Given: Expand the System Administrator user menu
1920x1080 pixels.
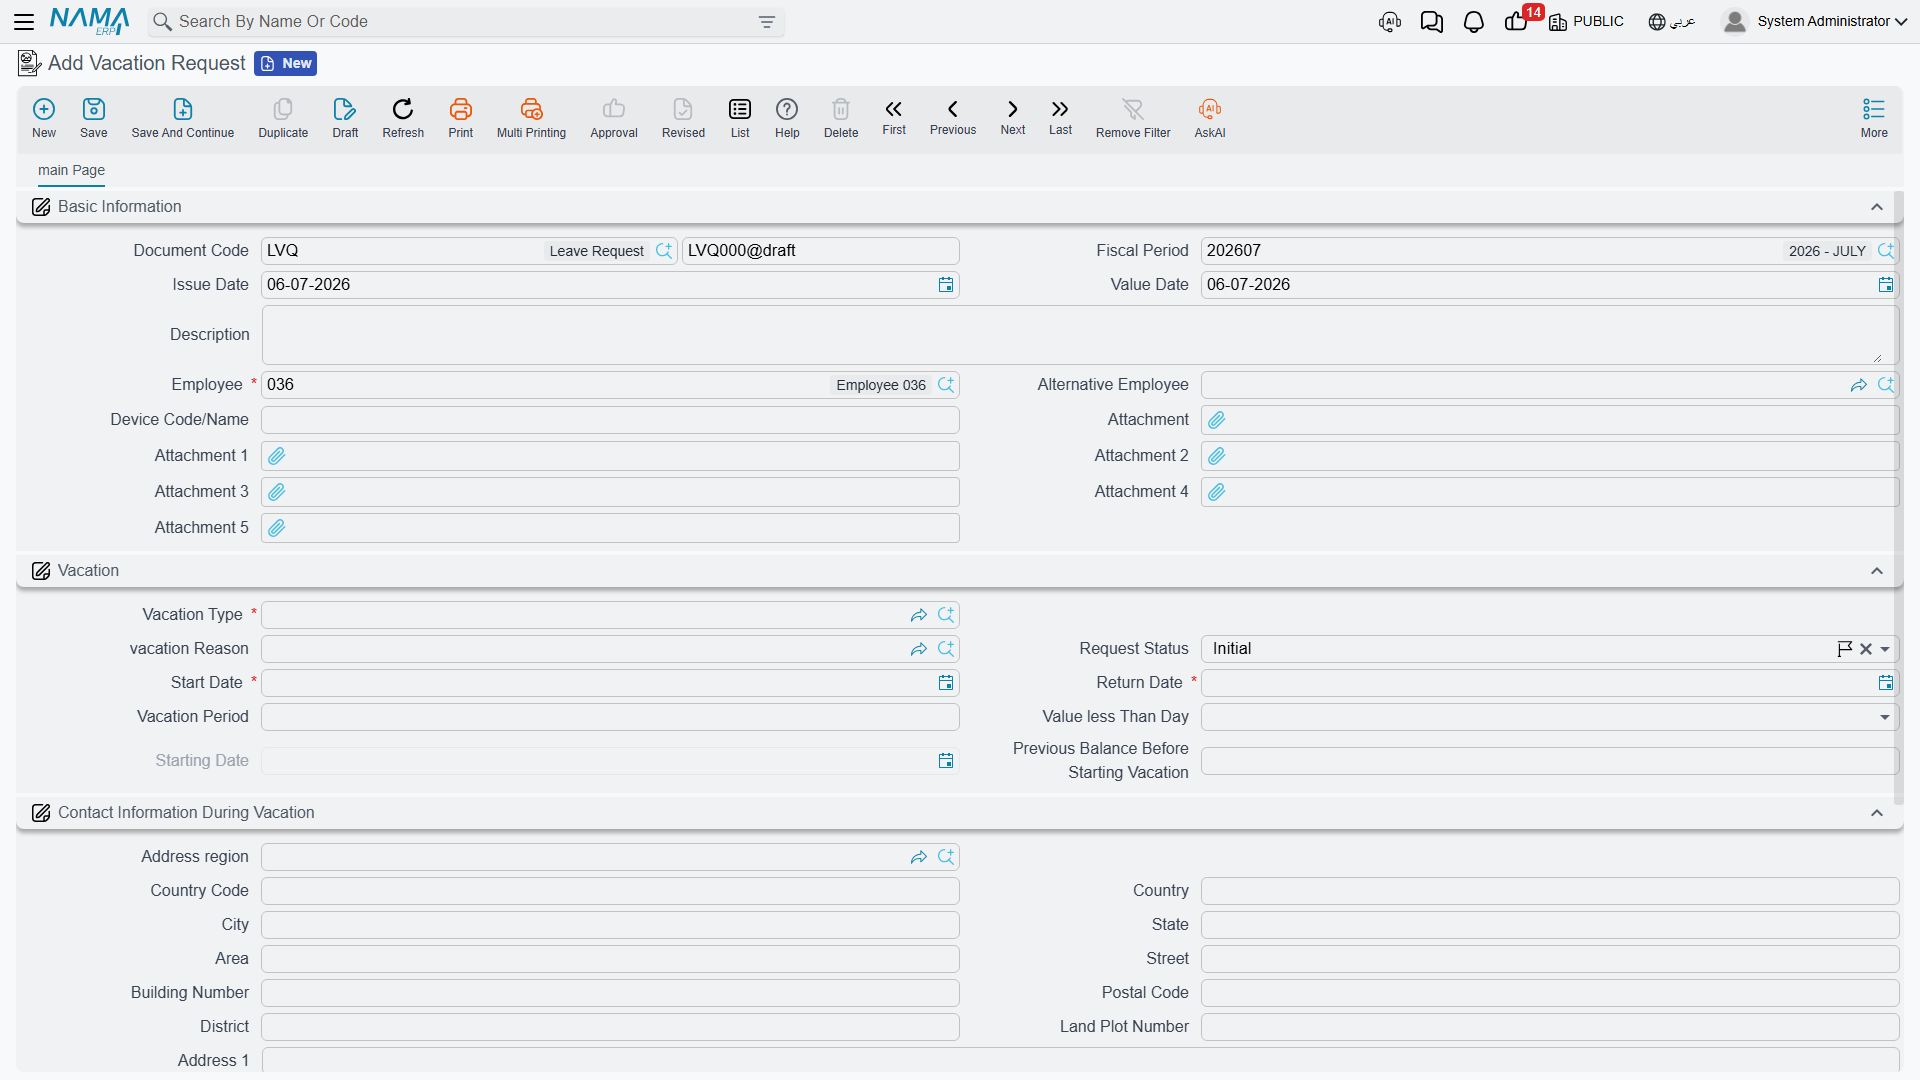Looking at the screenshot, I should [x=1814, y=22].
